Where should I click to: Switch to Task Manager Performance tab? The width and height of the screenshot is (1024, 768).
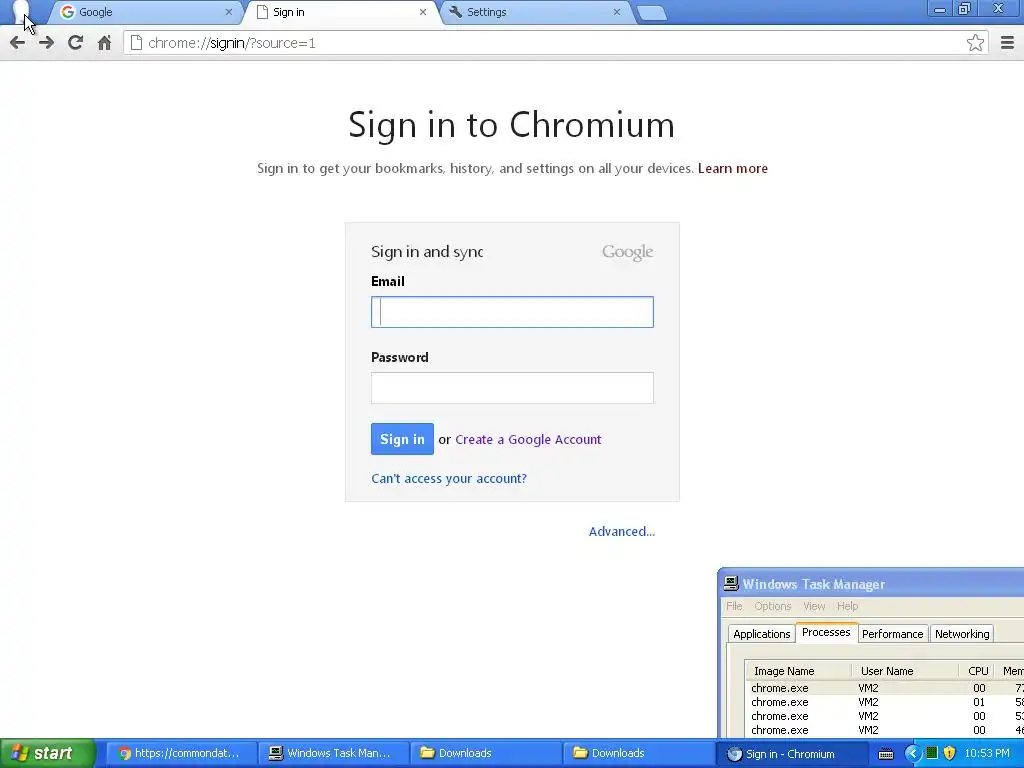point(892,633)
